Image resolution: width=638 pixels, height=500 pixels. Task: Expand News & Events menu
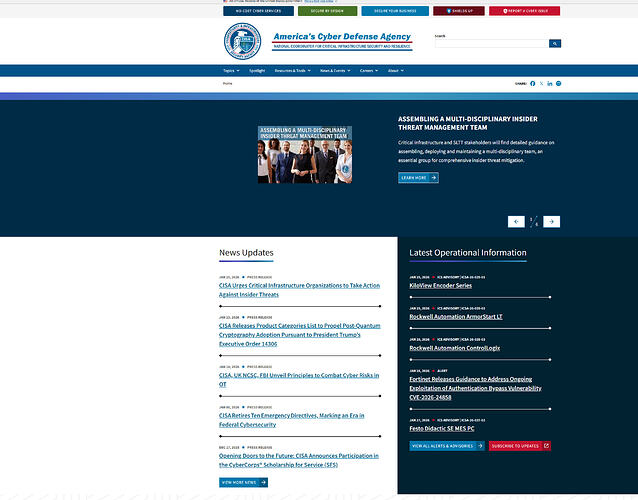[335, 71]
